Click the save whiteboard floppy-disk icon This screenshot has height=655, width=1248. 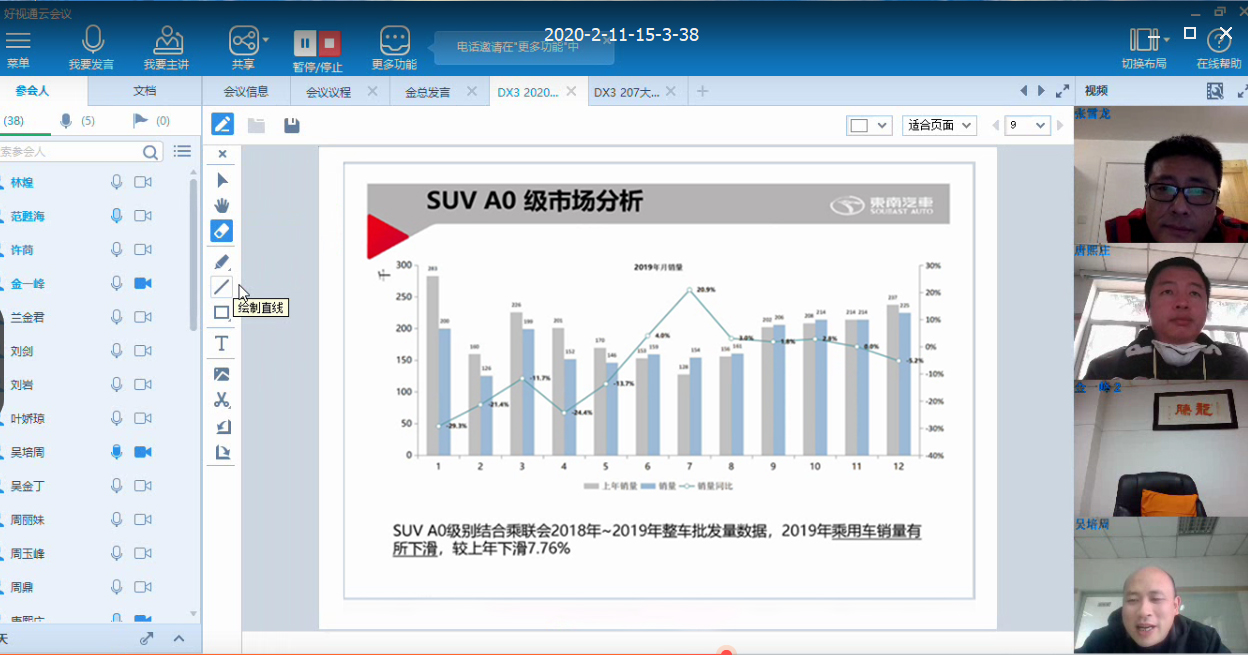[292, 126]
